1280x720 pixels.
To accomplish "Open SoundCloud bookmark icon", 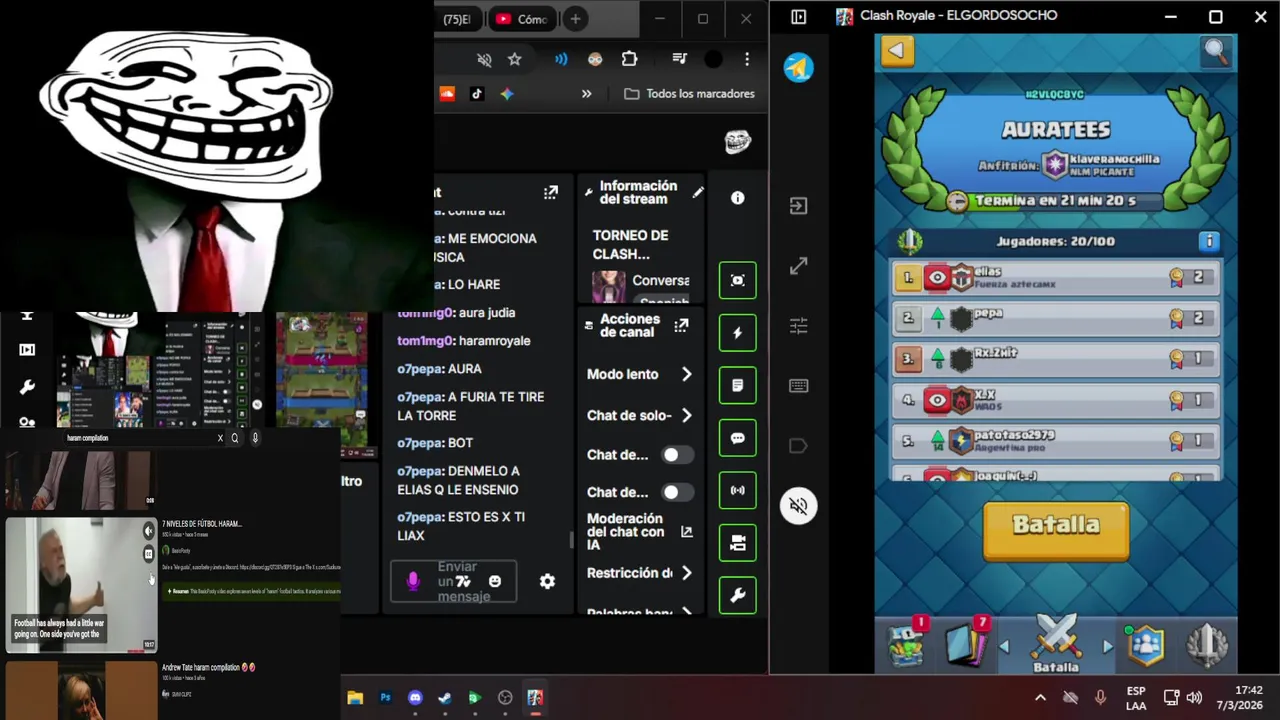I will coord(447,93).
